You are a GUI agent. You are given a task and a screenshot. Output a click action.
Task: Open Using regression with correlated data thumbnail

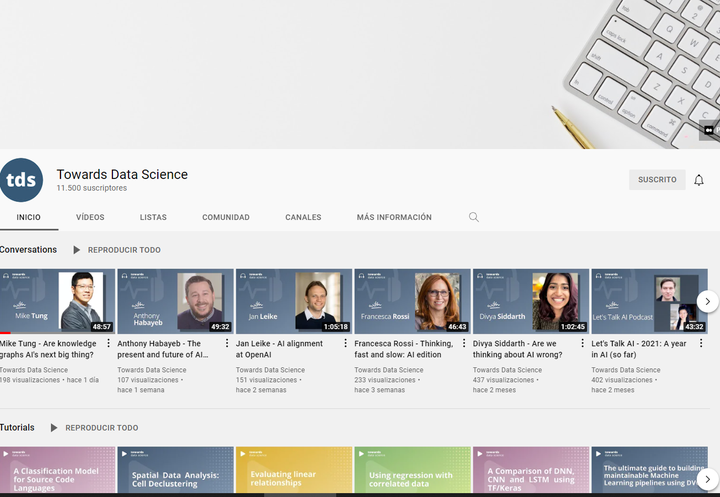[412, 470]
